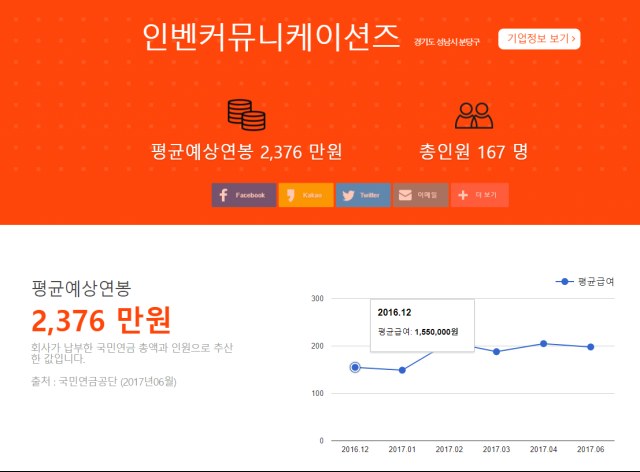Share by email (이메일) button

[x=419, y=195]
